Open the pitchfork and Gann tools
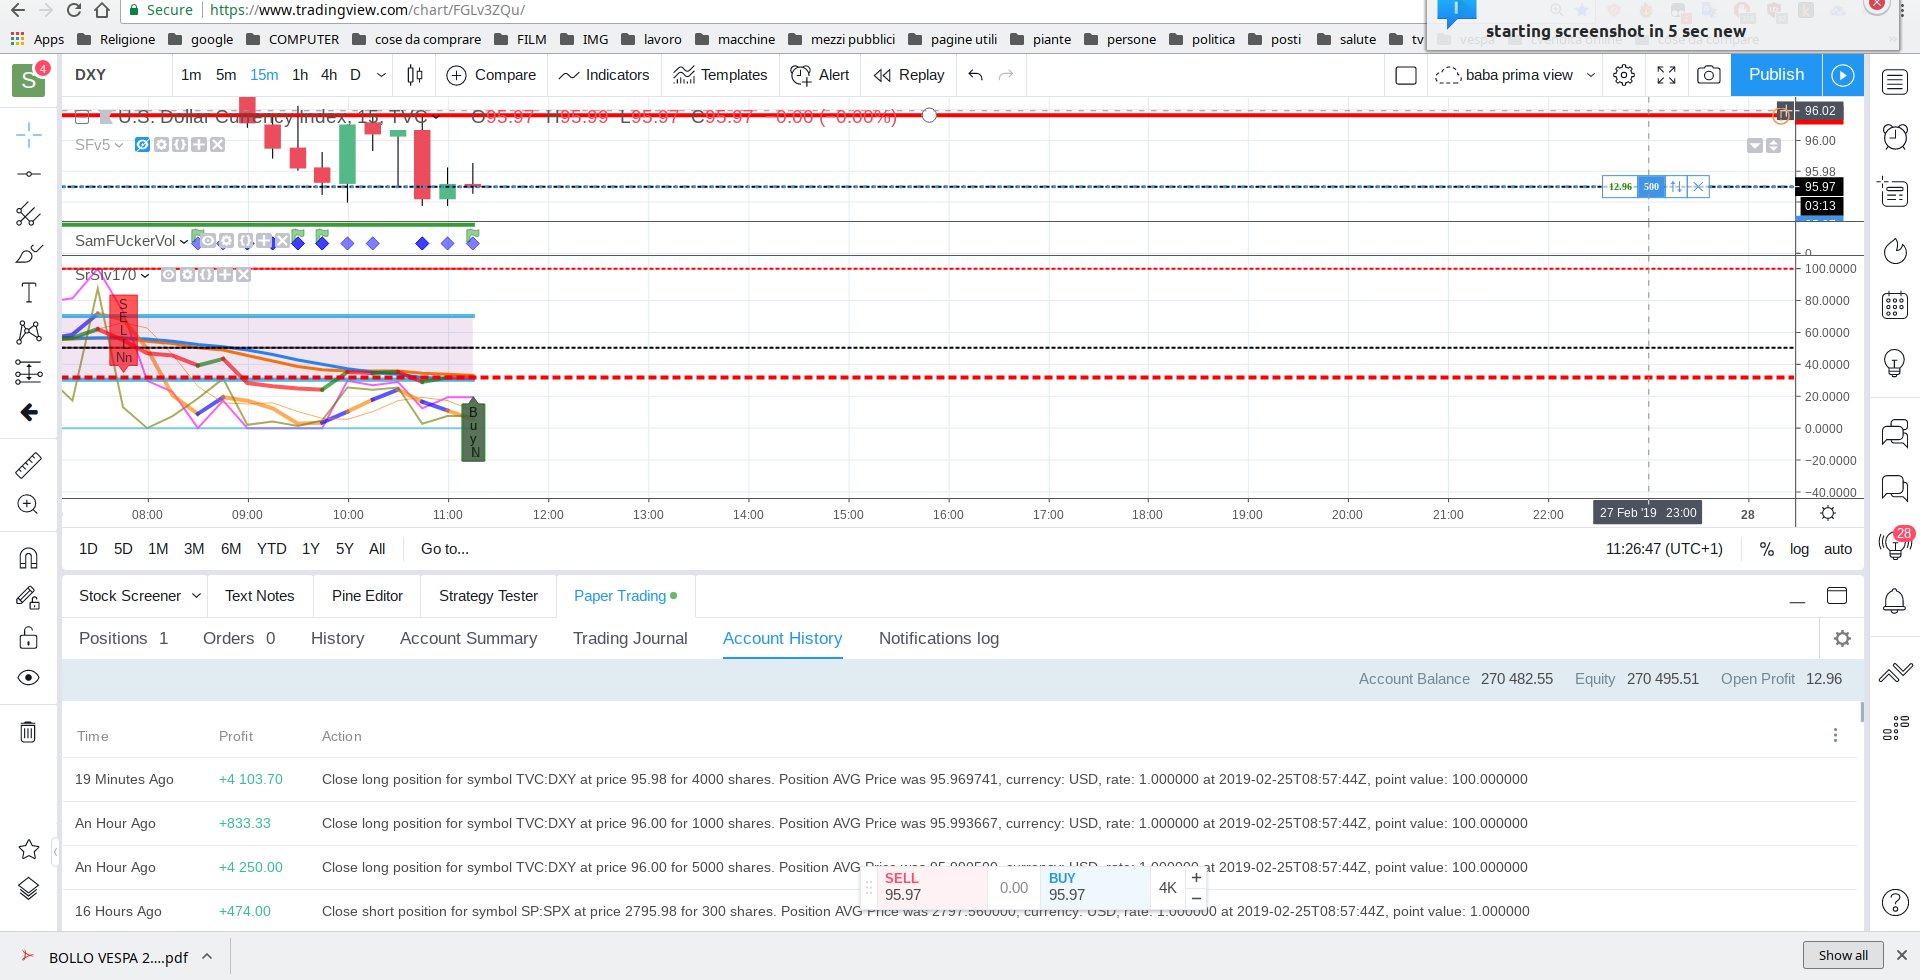 pos(28,214)
